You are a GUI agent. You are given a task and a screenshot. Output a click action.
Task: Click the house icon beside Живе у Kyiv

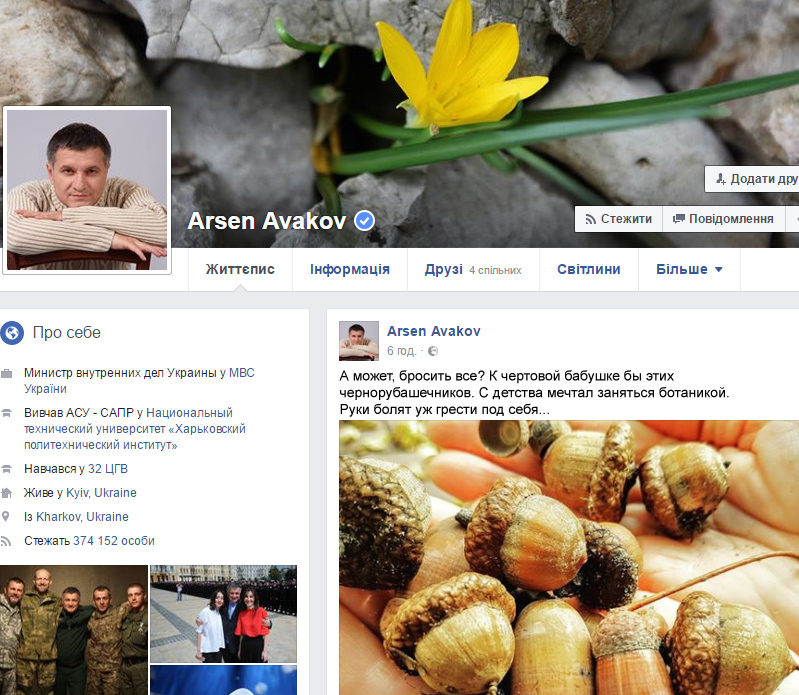click(8, 493)
